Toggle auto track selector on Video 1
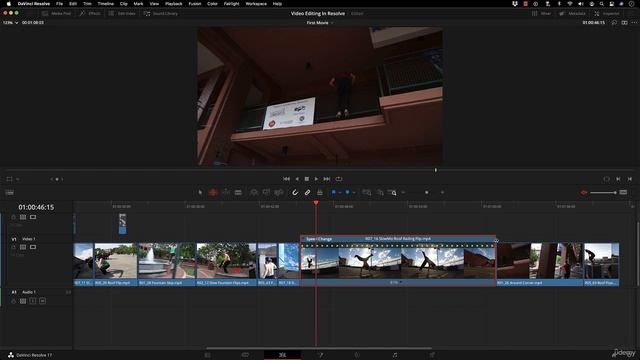The width and height of the screenshot is (640, 360). pyautogui.click(x=23, y=247)
